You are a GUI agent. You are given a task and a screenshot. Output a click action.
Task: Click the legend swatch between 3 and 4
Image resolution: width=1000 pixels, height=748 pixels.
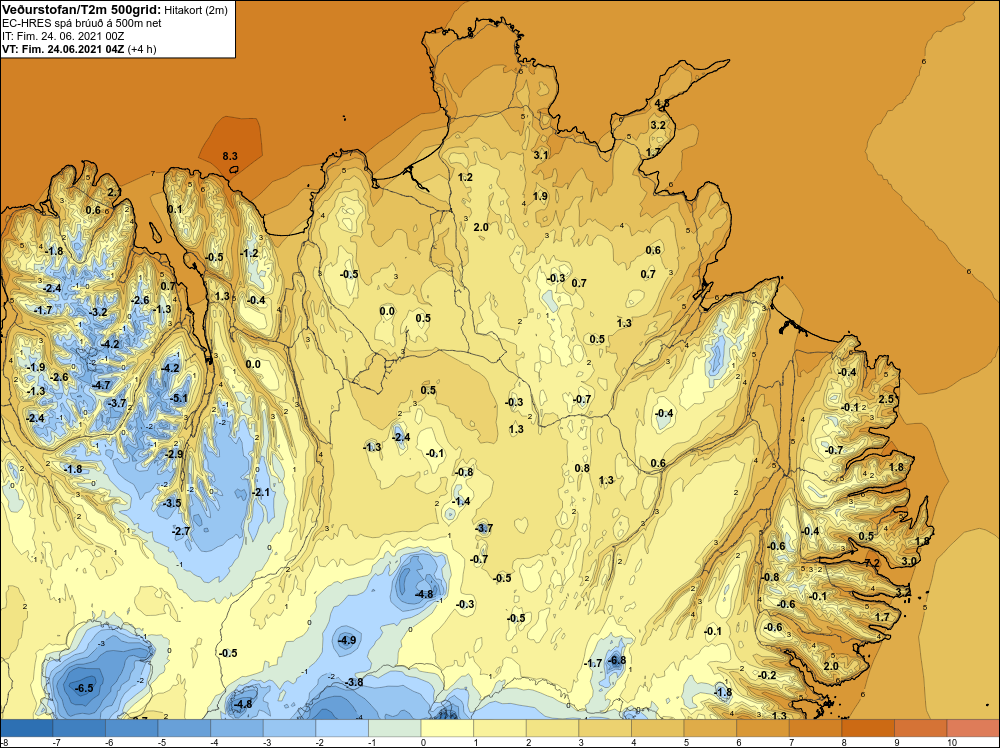click(x=605, y=728)
